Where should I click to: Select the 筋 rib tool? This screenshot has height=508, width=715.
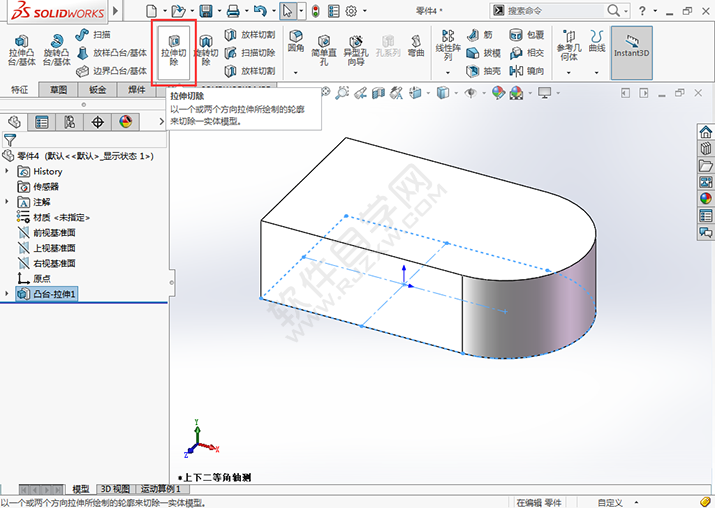tap(480, 35)
